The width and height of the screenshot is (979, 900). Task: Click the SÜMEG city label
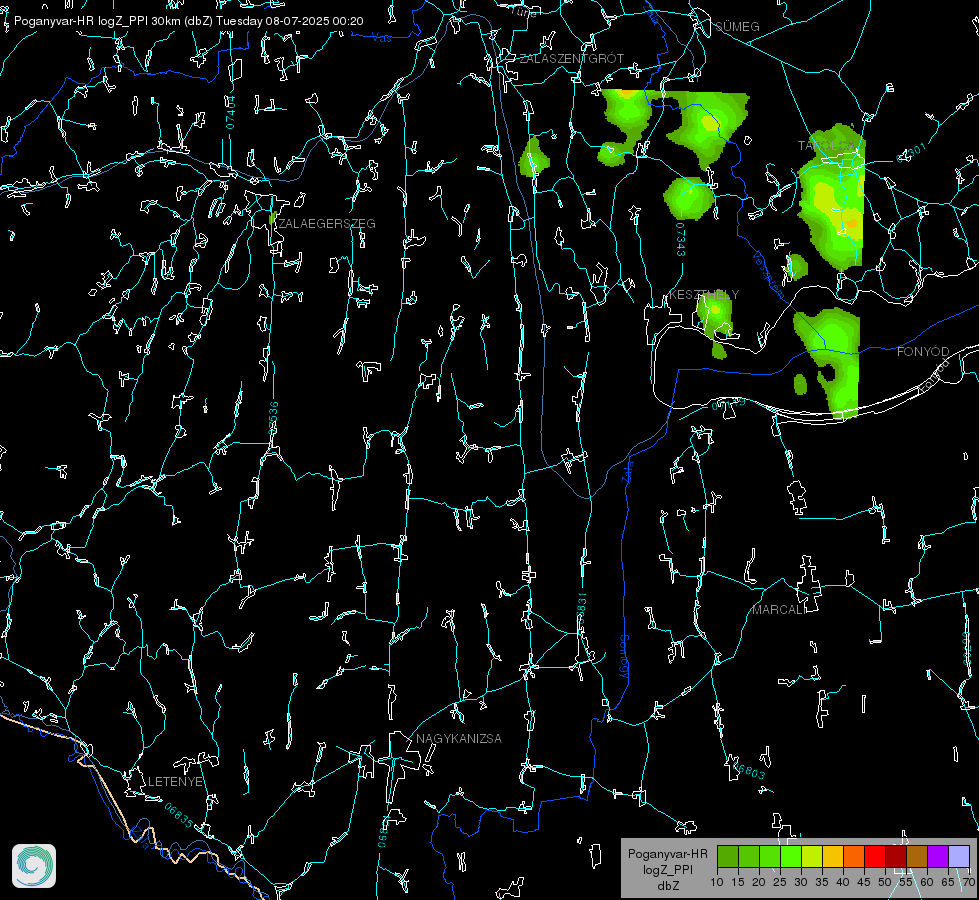tap(737, 27)
